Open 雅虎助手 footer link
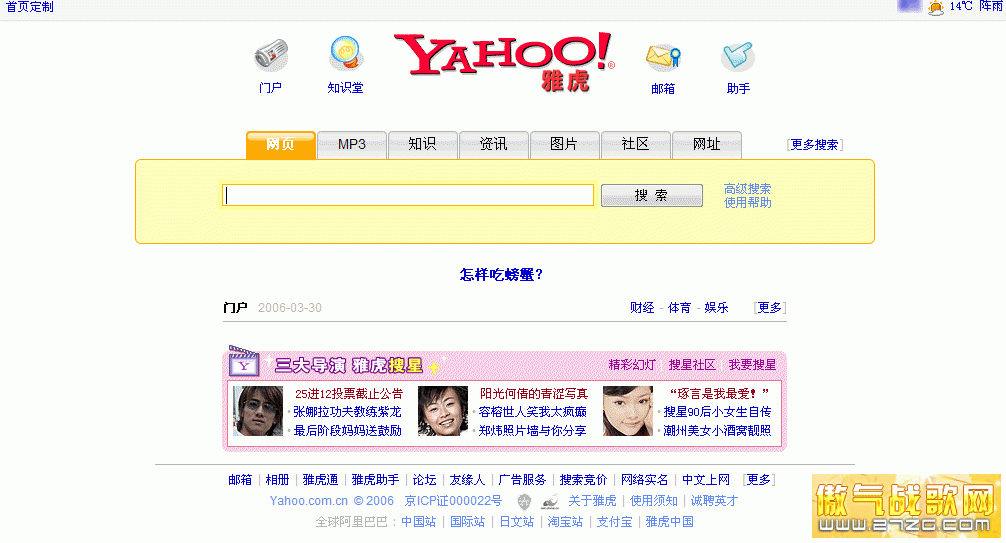This screenshot has height=543, width=1006. 375,479
